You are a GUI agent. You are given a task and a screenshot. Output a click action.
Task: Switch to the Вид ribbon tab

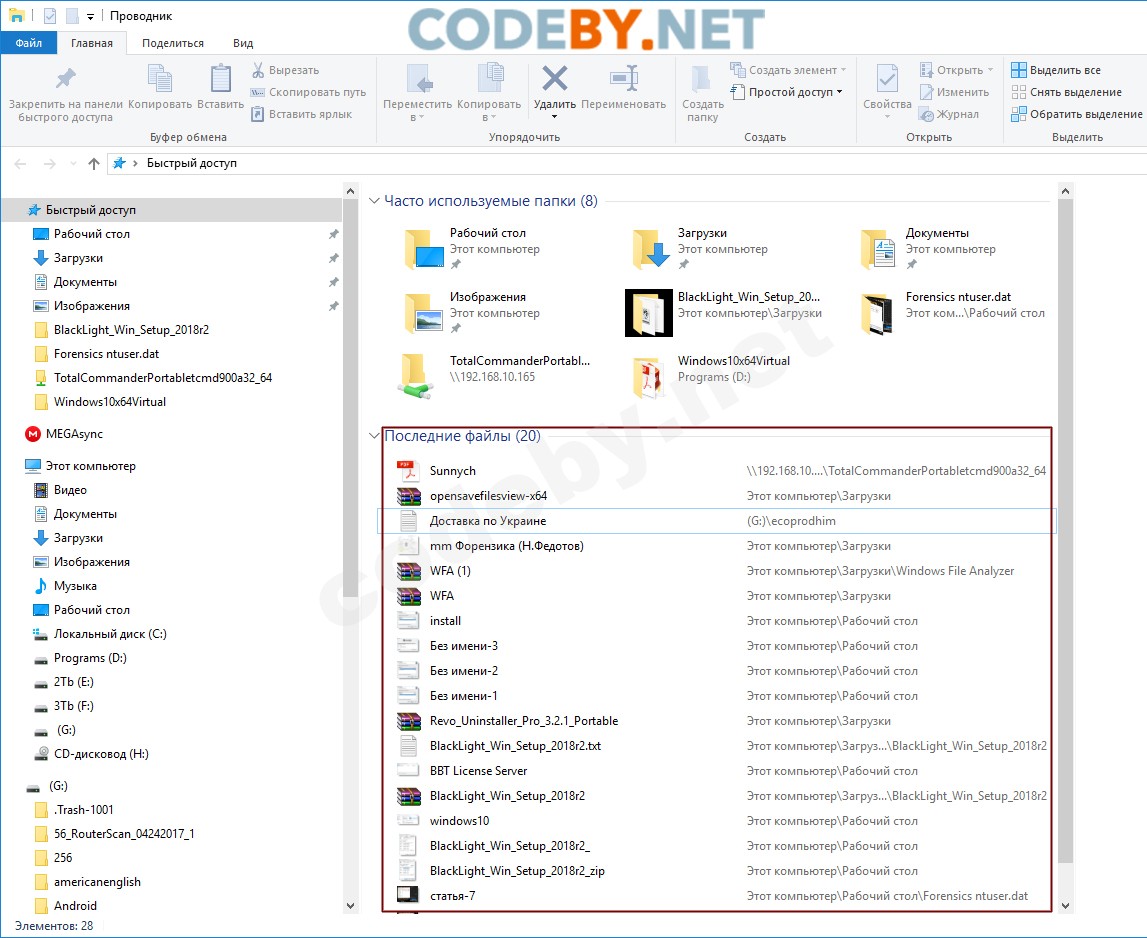[243, 43]
